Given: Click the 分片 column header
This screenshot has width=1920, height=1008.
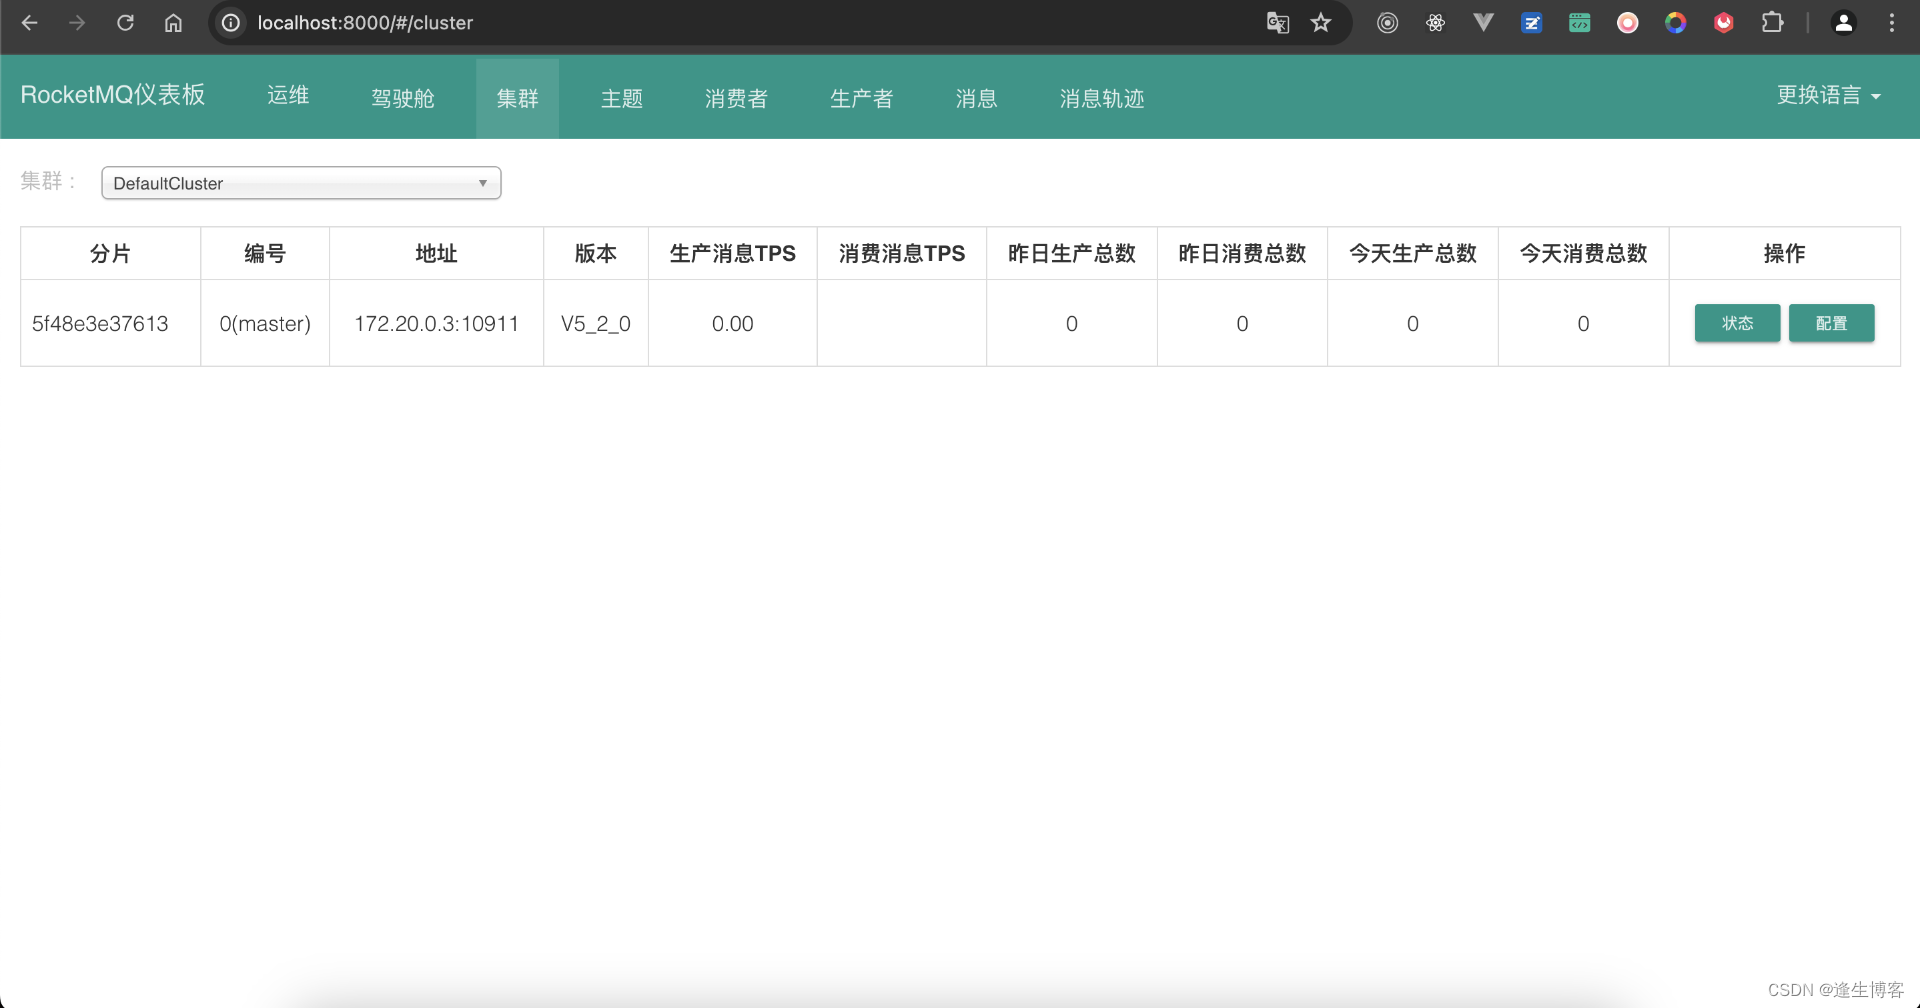Looking at the screenshot, I should [x=110, y=254].
